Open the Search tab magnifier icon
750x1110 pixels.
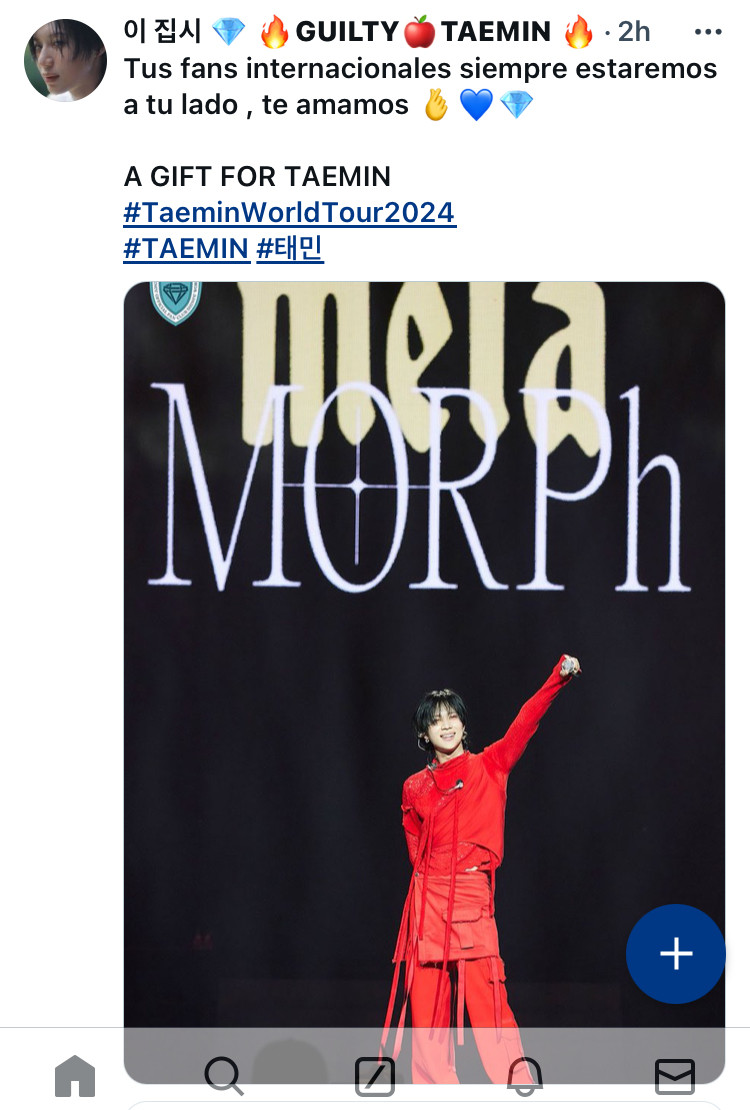tap(225, 1076)
